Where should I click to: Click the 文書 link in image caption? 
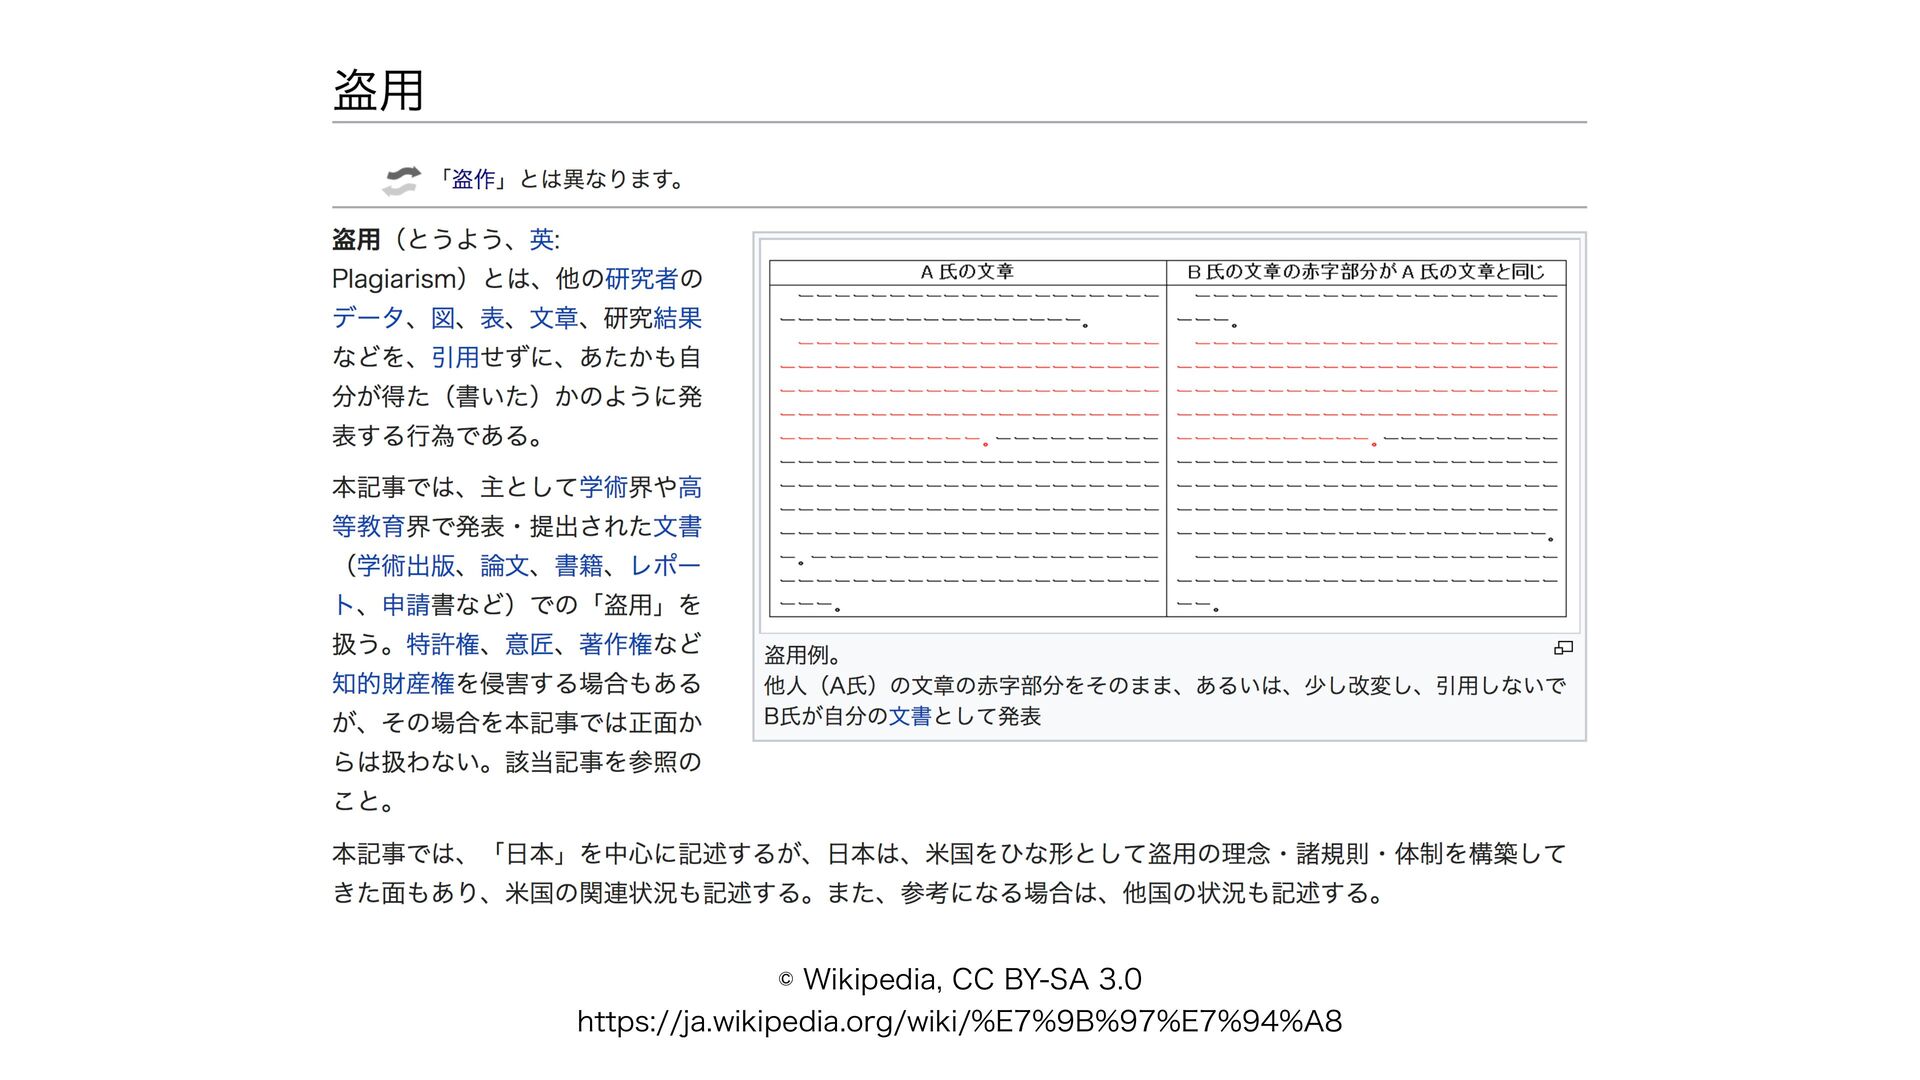909,716
